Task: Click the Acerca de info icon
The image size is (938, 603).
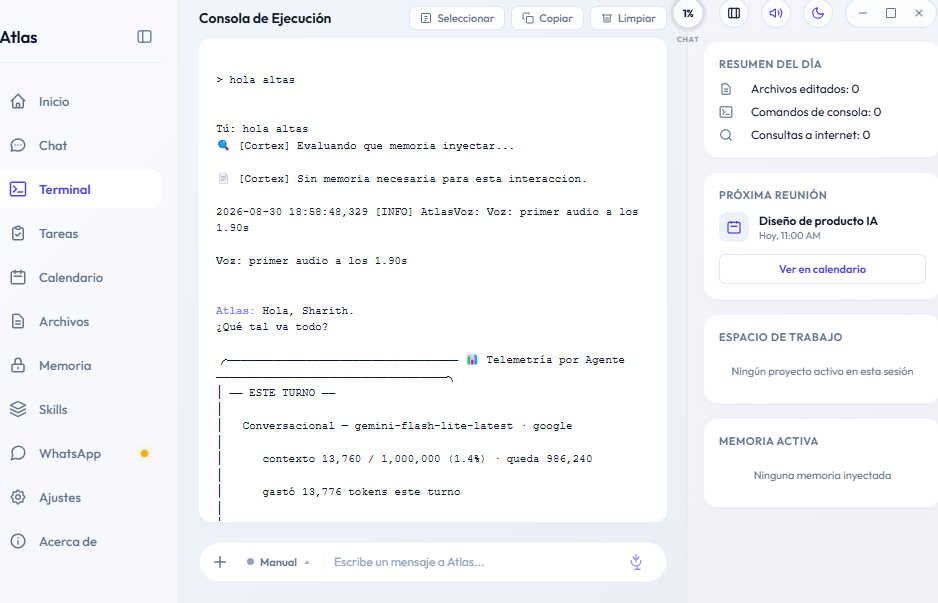Action: tap(18, 541)
